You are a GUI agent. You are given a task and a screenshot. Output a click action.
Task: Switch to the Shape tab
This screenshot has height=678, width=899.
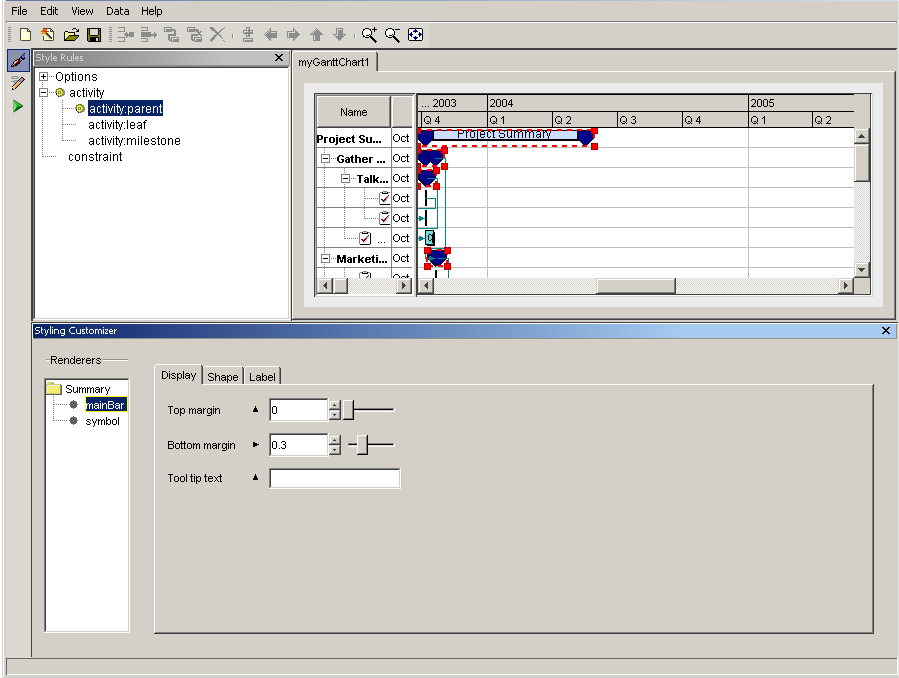click(x=222, y=376)
